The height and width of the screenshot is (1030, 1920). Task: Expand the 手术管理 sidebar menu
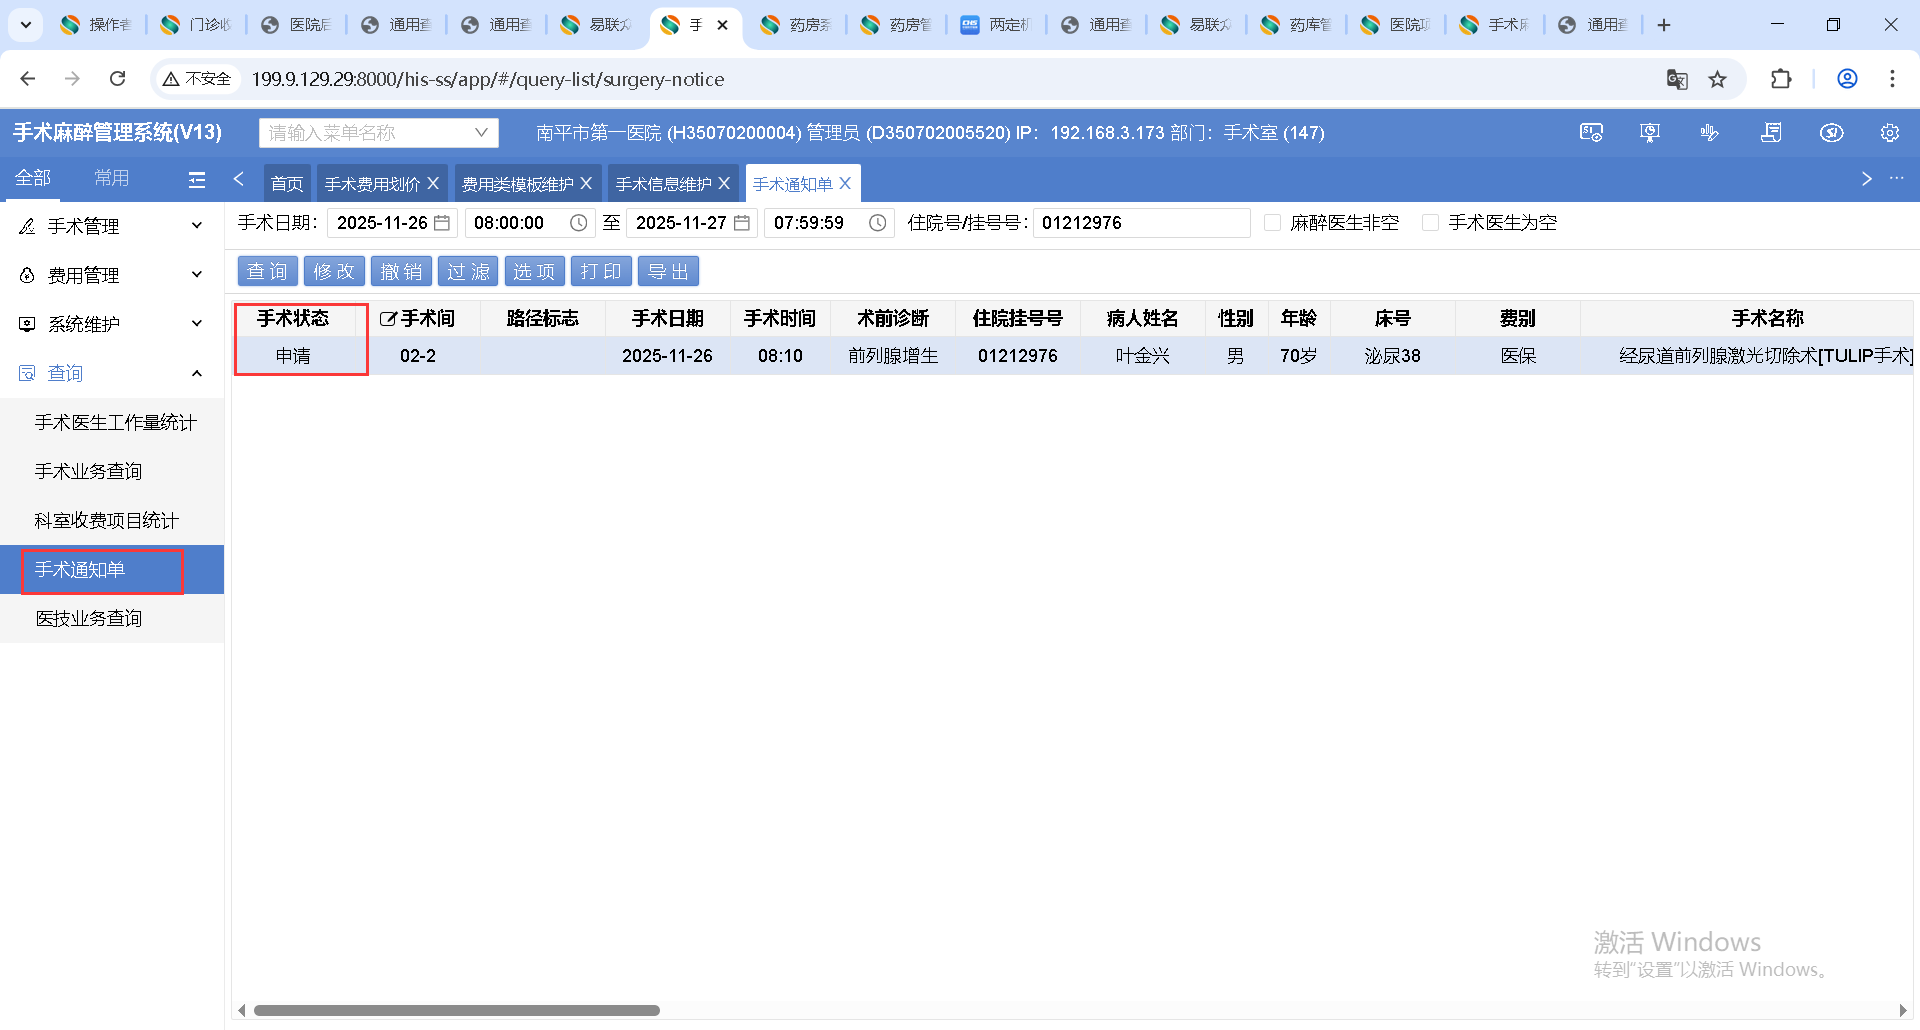[x=112, y=227]
